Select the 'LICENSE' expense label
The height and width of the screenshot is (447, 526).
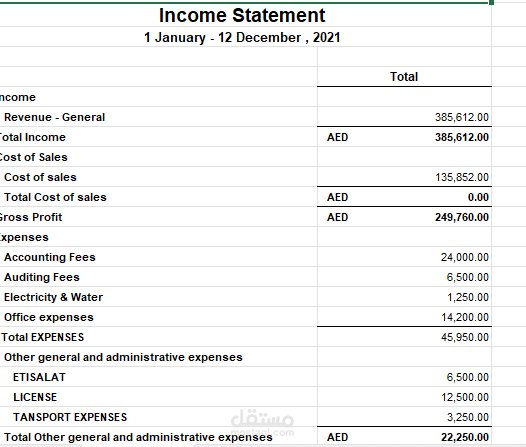(35, 397)
